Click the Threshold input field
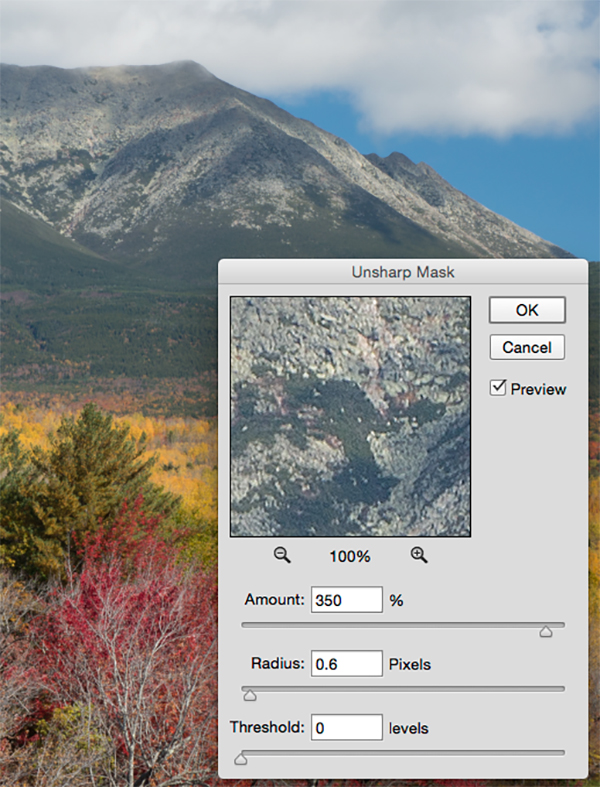This screenshot has height=787, width=600. (346, 727)
